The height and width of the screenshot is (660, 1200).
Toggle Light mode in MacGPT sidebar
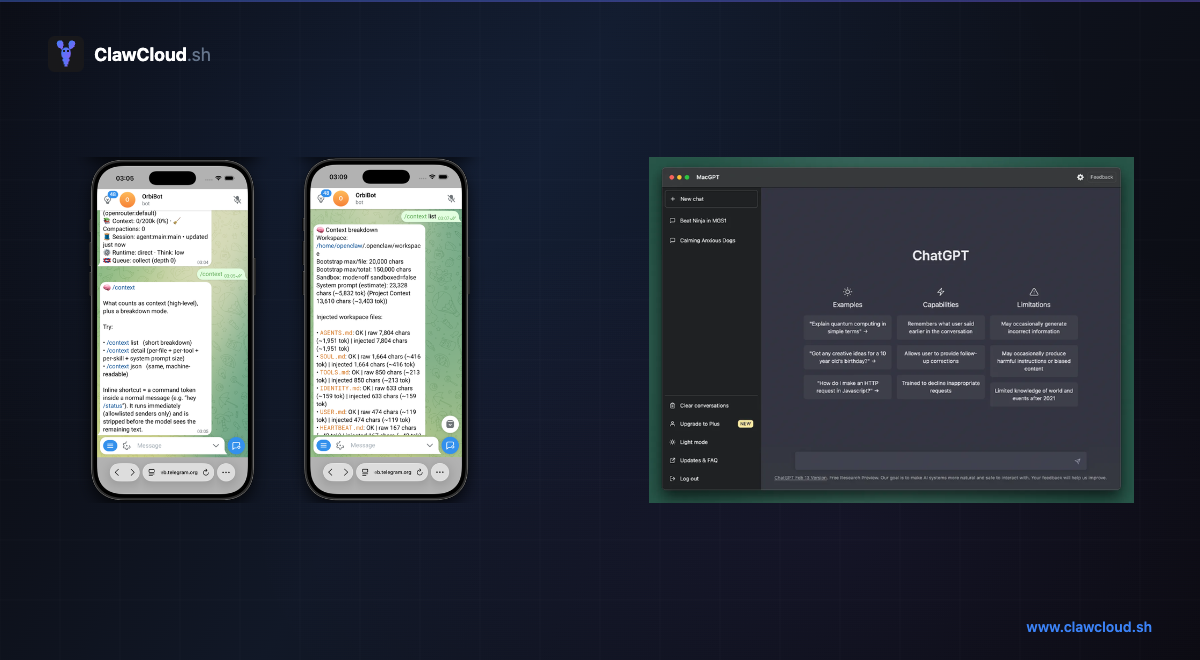click(693, 442)
